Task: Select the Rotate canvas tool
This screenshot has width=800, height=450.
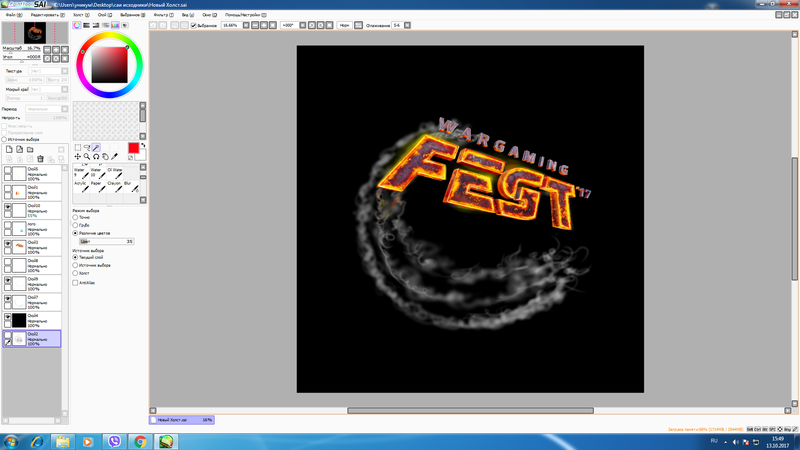Action: pyautogui.click(x=96, y=157)
